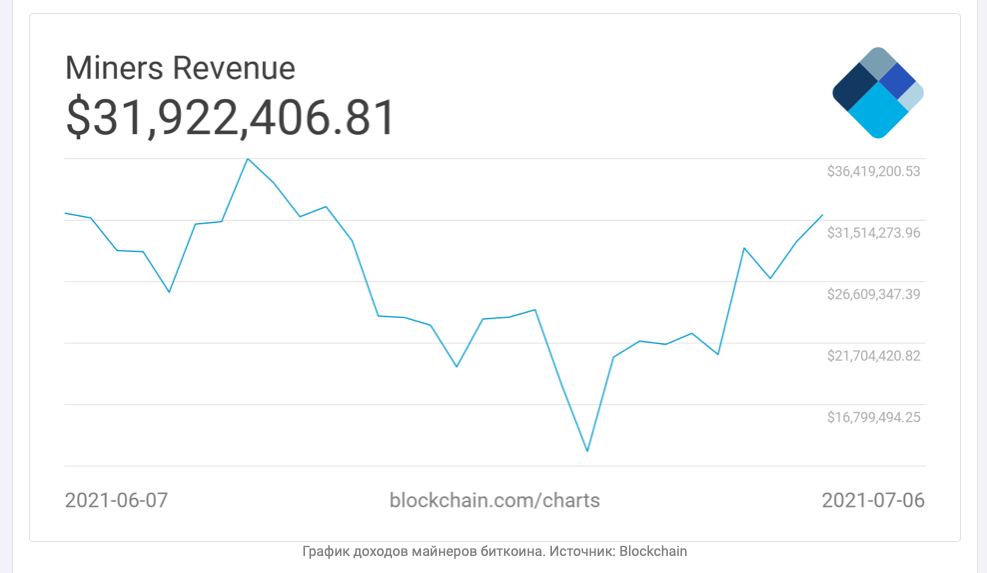Screen dimensions: 987x573
Task: Click the 2021-07-06 end date label
Action: click(873, 500)
